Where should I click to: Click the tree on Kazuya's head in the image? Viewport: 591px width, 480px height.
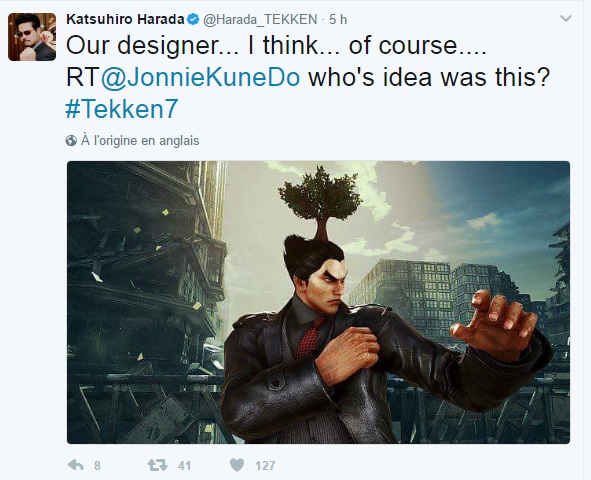pos(320,200)
